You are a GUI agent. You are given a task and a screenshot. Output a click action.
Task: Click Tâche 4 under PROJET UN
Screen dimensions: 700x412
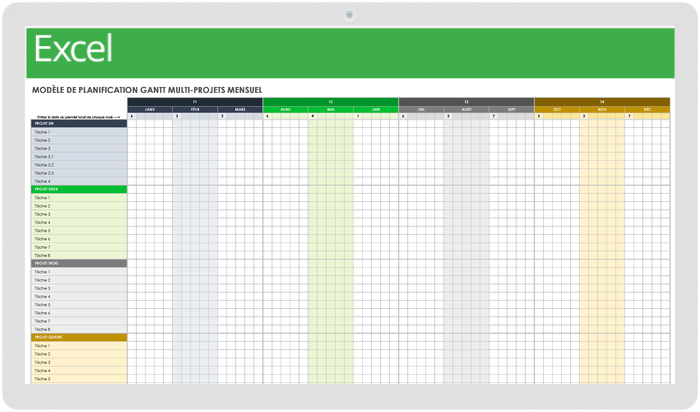79,181
